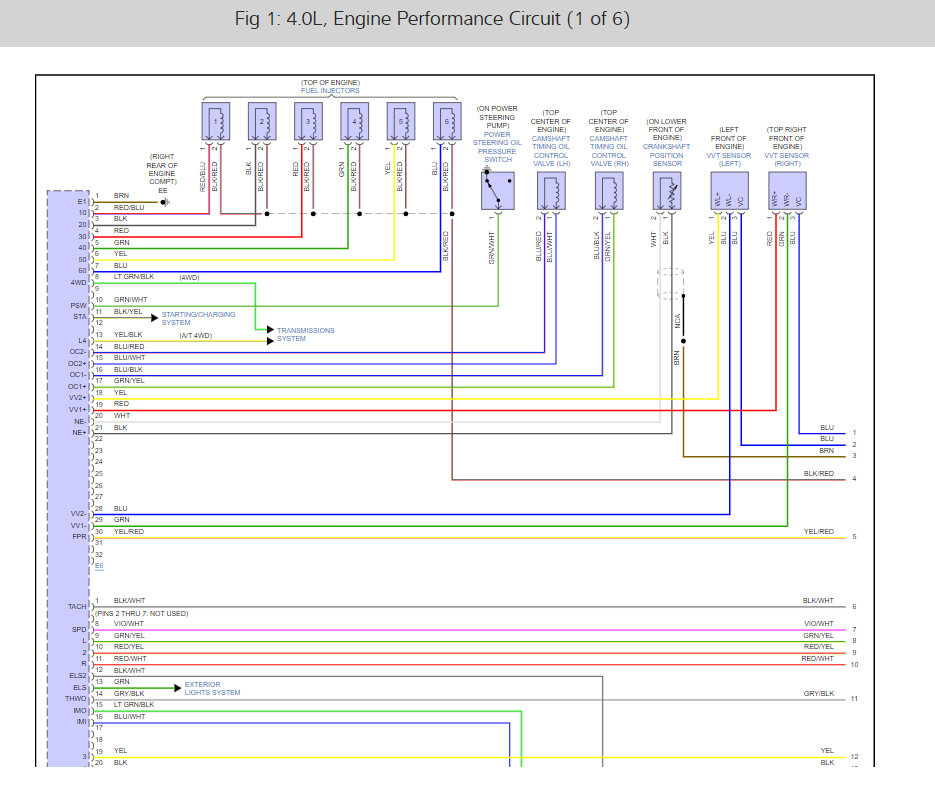Click the 'YEL/BLK' label at pin 13
Viewport: 935px width, 796px height.
[128, 334]
